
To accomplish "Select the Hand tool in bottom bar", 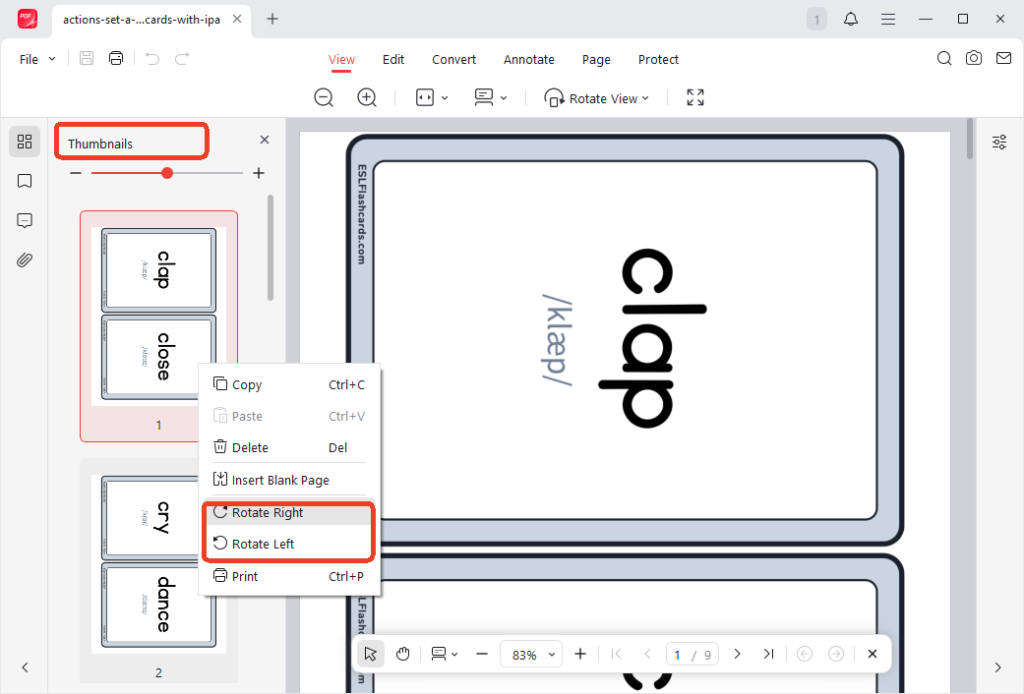I will 403,654.
